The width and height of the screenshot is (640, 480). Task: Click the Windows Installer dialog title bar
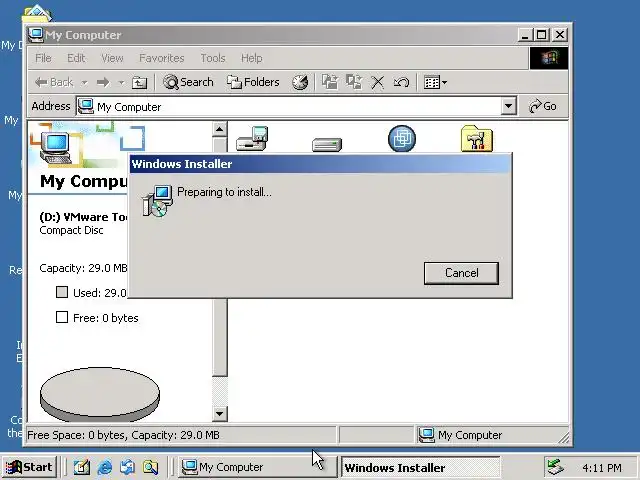point(320,164)
